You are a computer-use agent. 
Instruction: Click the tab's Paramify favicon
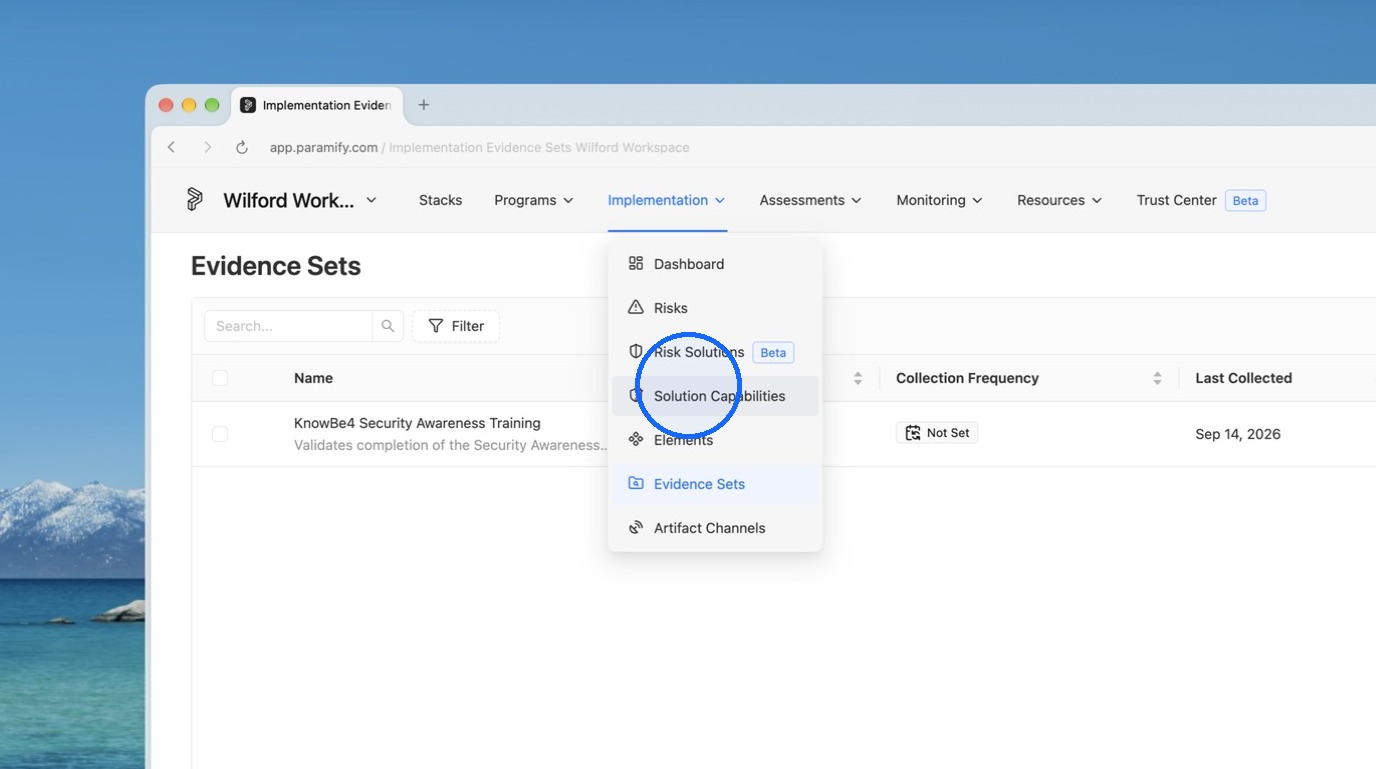[x=248, y=105]
